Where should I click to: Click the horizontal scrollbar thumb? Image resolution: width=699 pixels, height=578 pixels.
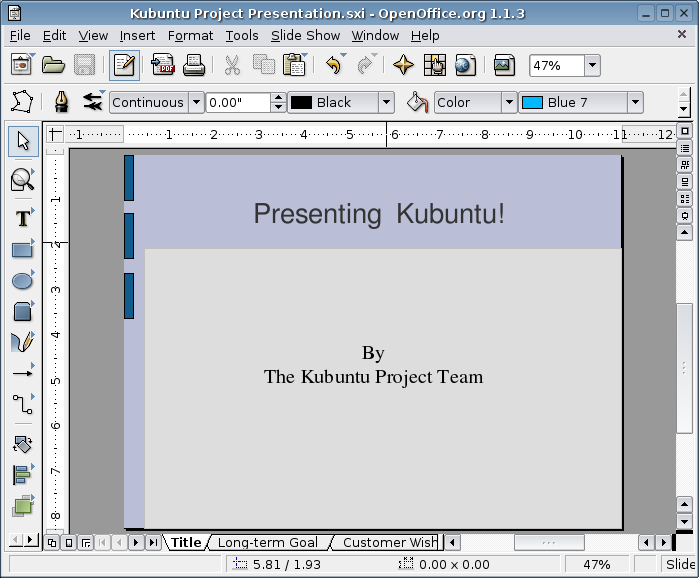click(x=549, y=542)
